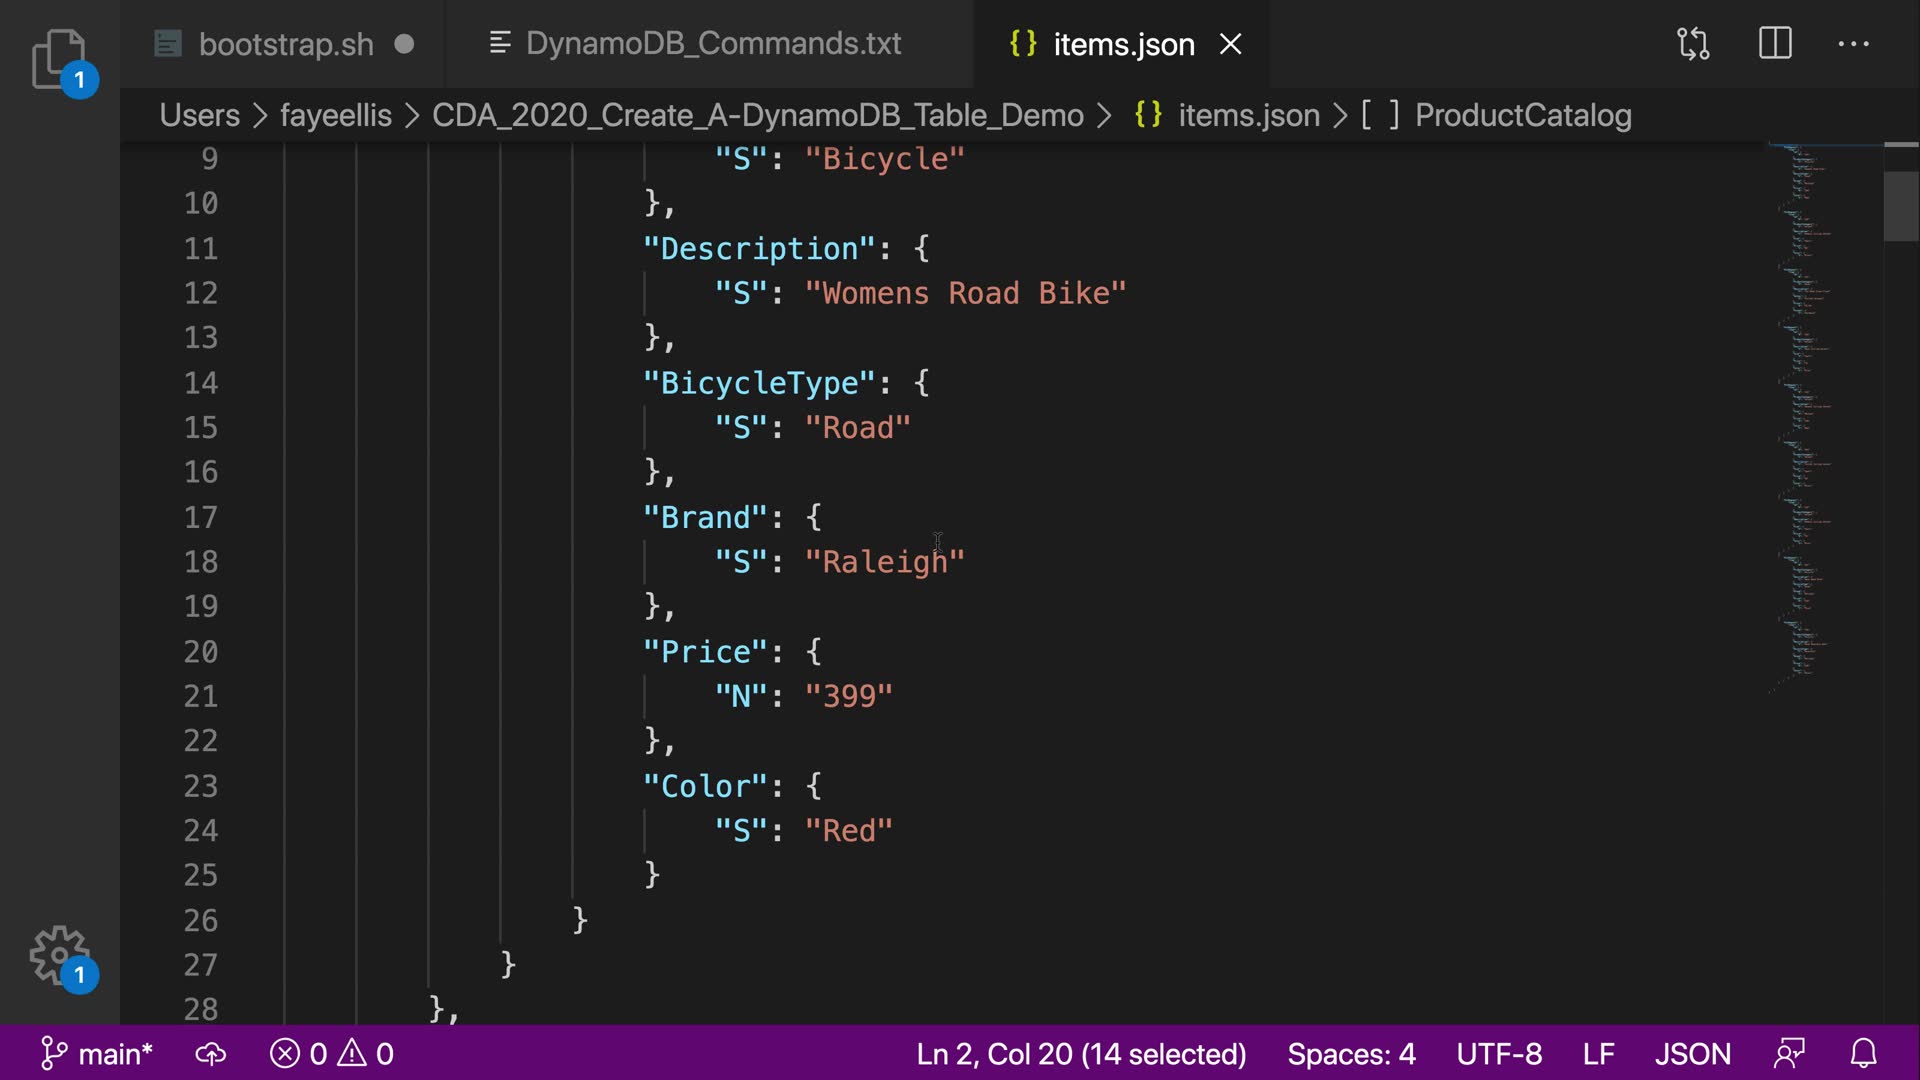Click the Open Changes compare icon
The image size is (1920, 1080).
(x=1693, y=44)
